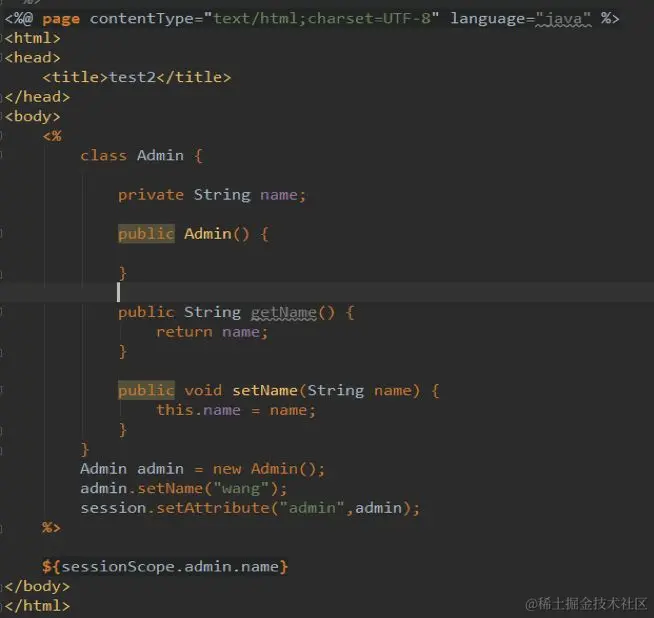Click 'public' before String getName
The height and width of the screenshot is (618, 654).
(x=146, y=312)
